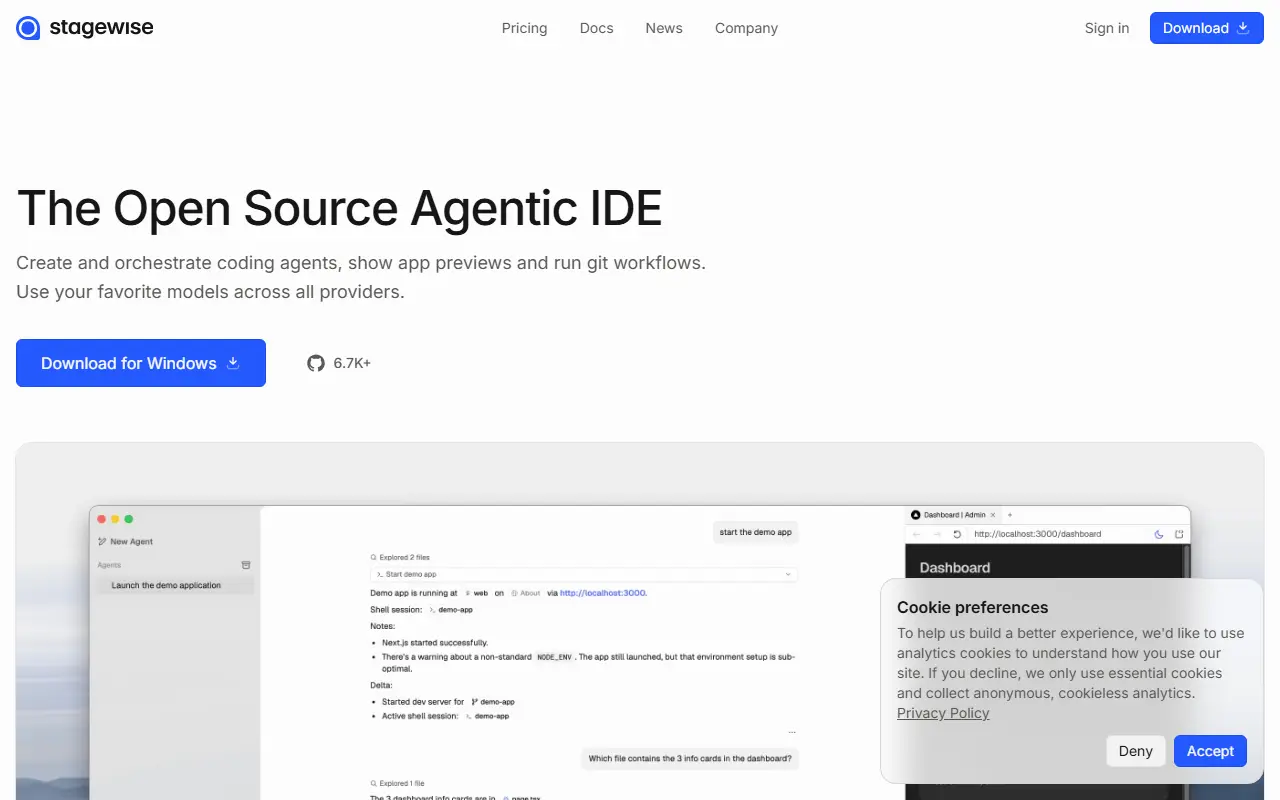Click the archive icon beside Agents
This screenshot has width=1280, height=800.
[246, 565]
